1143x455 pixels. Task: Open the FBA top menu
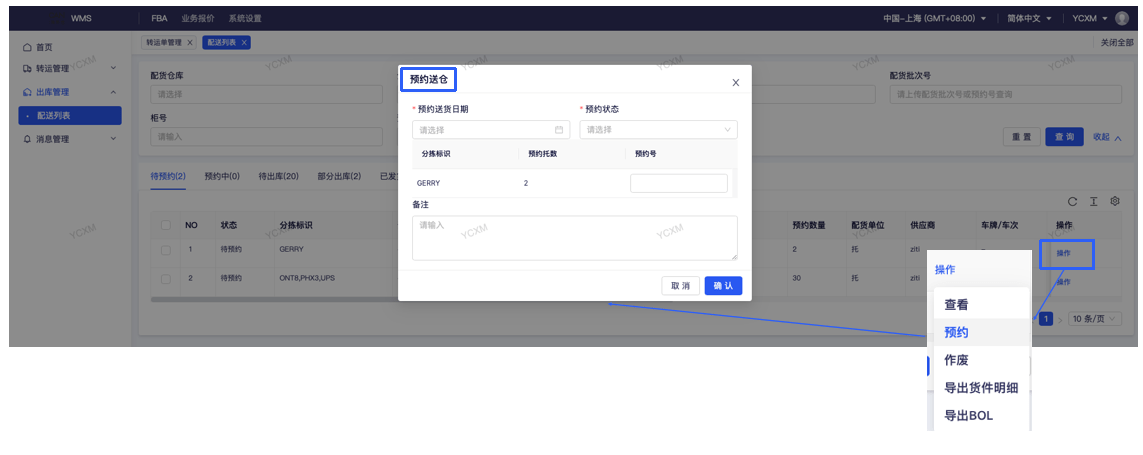[159, 18]
